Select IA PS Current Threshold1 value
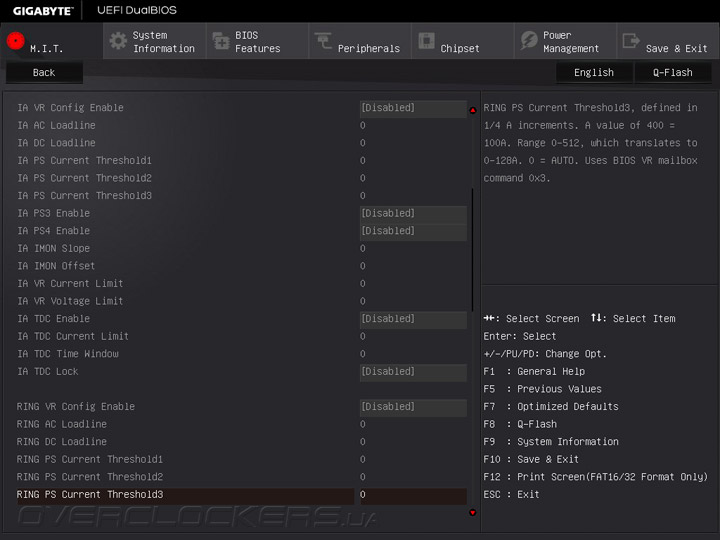Image resolution: width=720 pixels, height=540 pixels. tap(363, 161)
